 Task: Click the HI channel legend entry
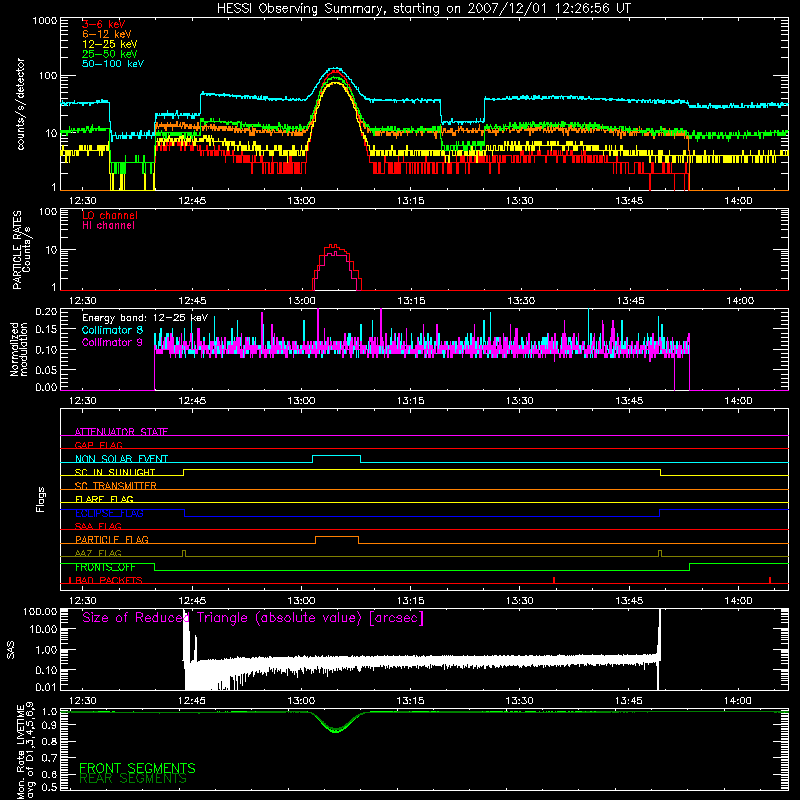coord(108,226)
